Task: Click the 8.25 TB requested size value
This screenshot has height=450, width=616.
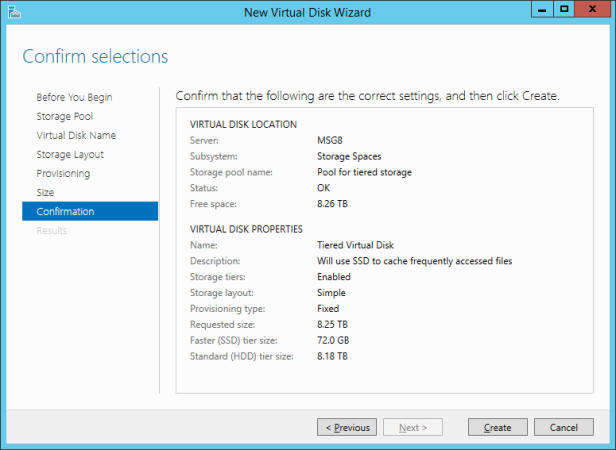Action: pos(332,325)
